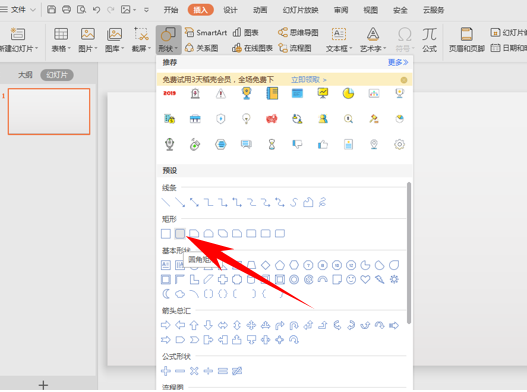The image size is (527, 392).
Task: Select slide 1 thumbnail
Action: (49, 111)
